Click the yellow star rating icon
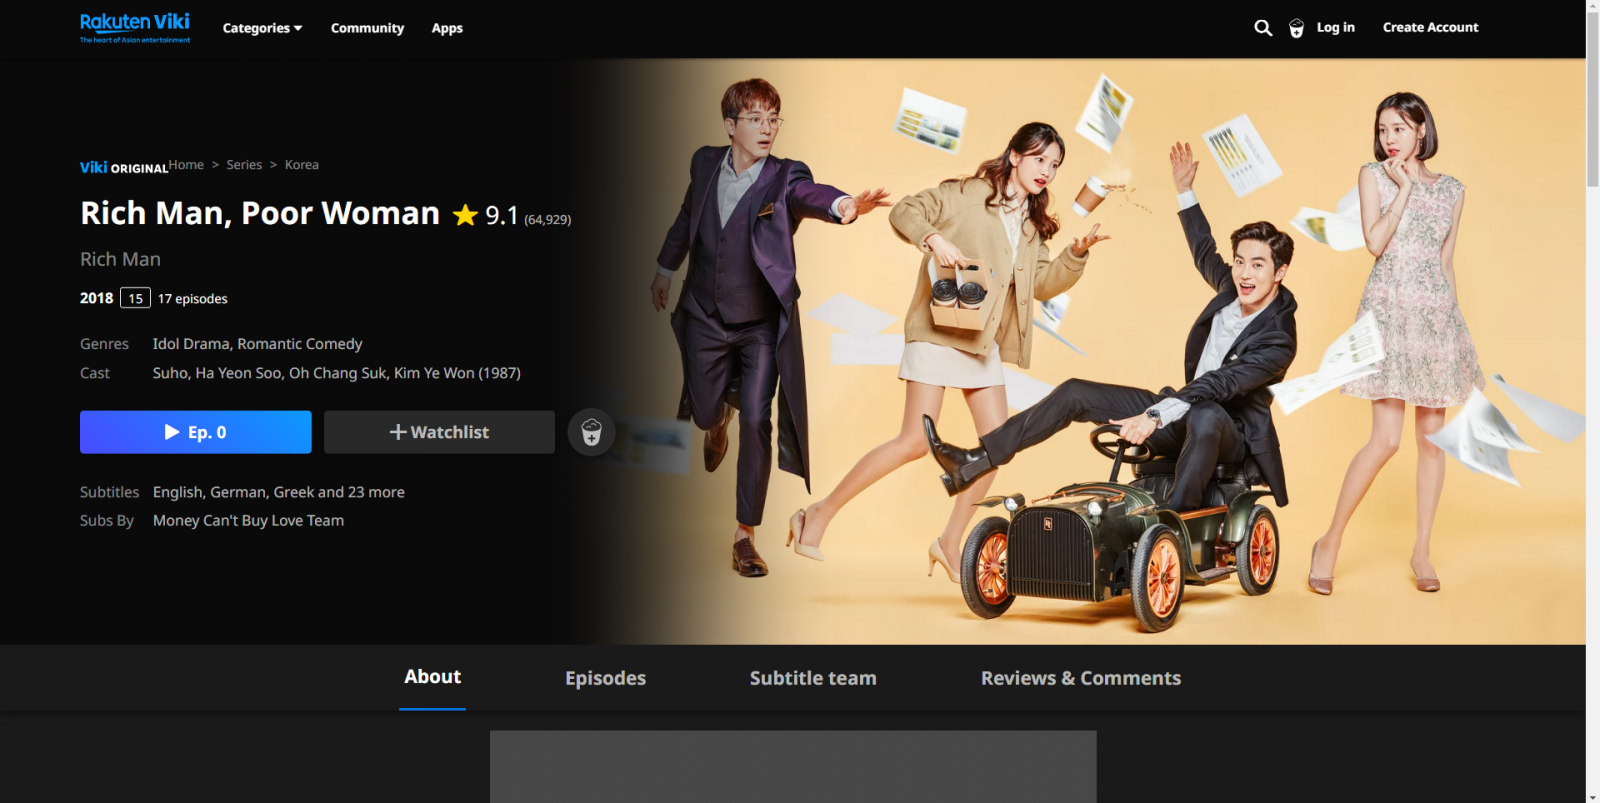Viewport: 1600px width, 803px height. (x=465, y=215)
